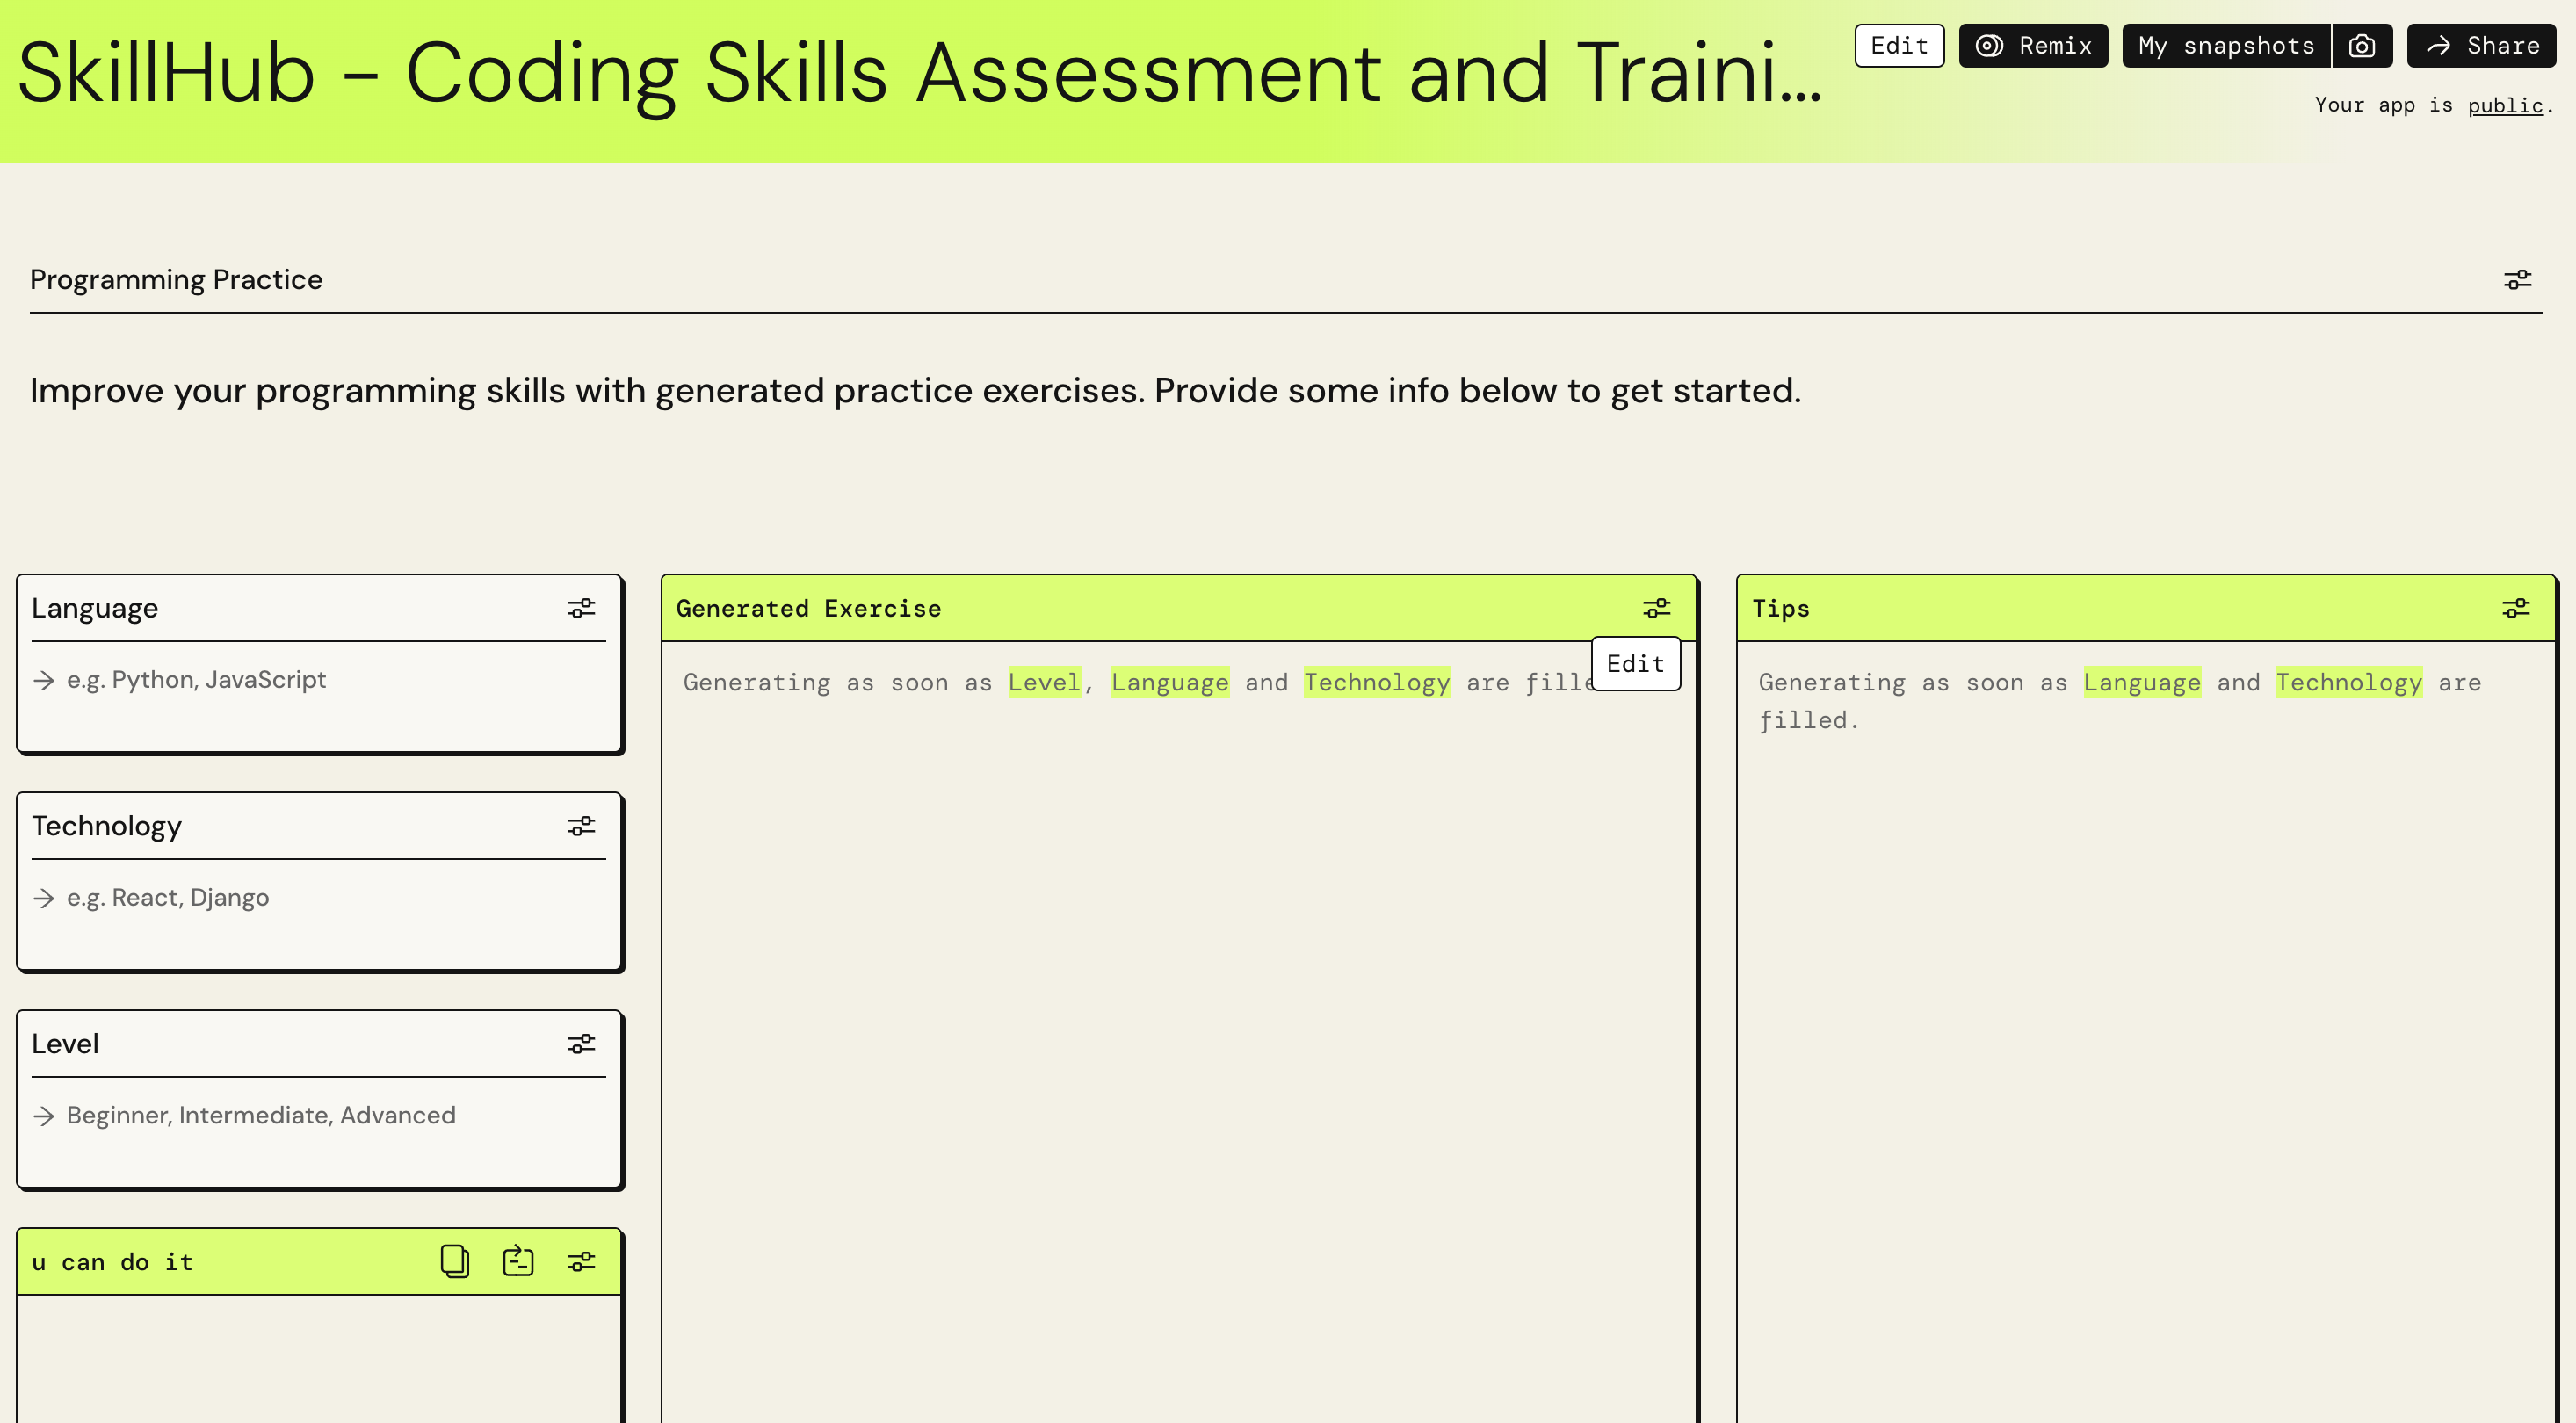This screenshot has height=1423, width=2576.
Task: Open settings for the Generated Exercise panel
Action: point(1657,607)
